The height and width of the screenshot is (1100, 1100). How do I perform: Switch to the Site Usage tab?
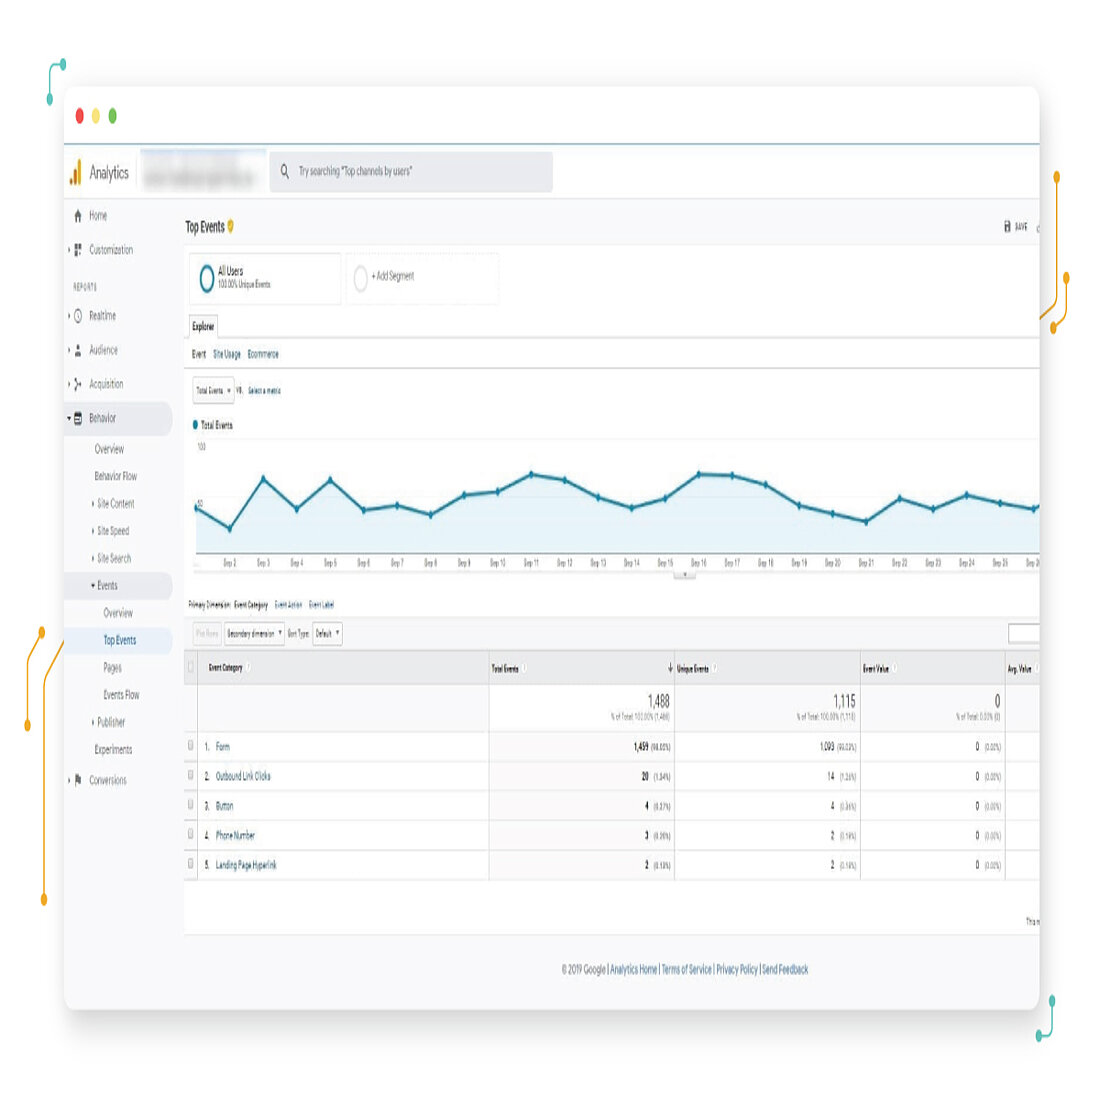tap(227, 354)
